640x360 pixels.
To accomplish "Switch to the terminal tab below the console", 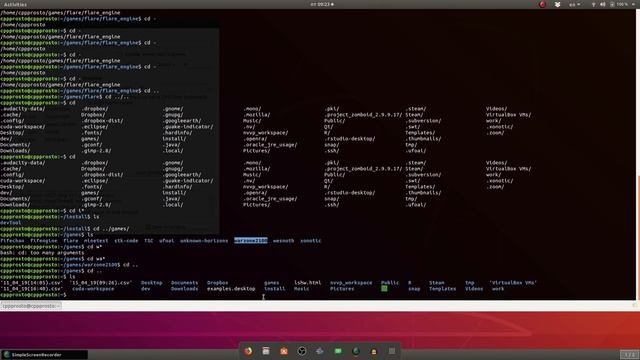I will click(31, 306).
